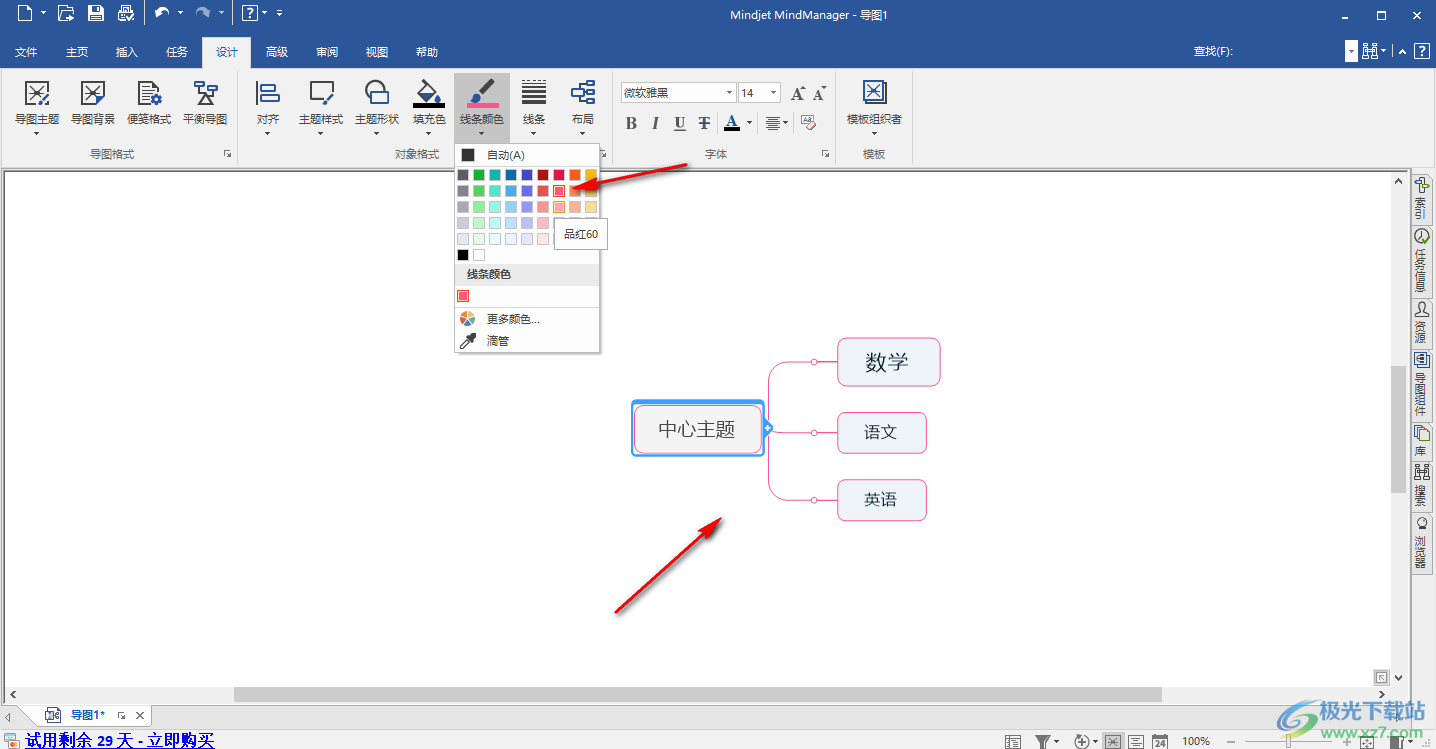Open the 索引 side panel tab

tap(1421, 198)
